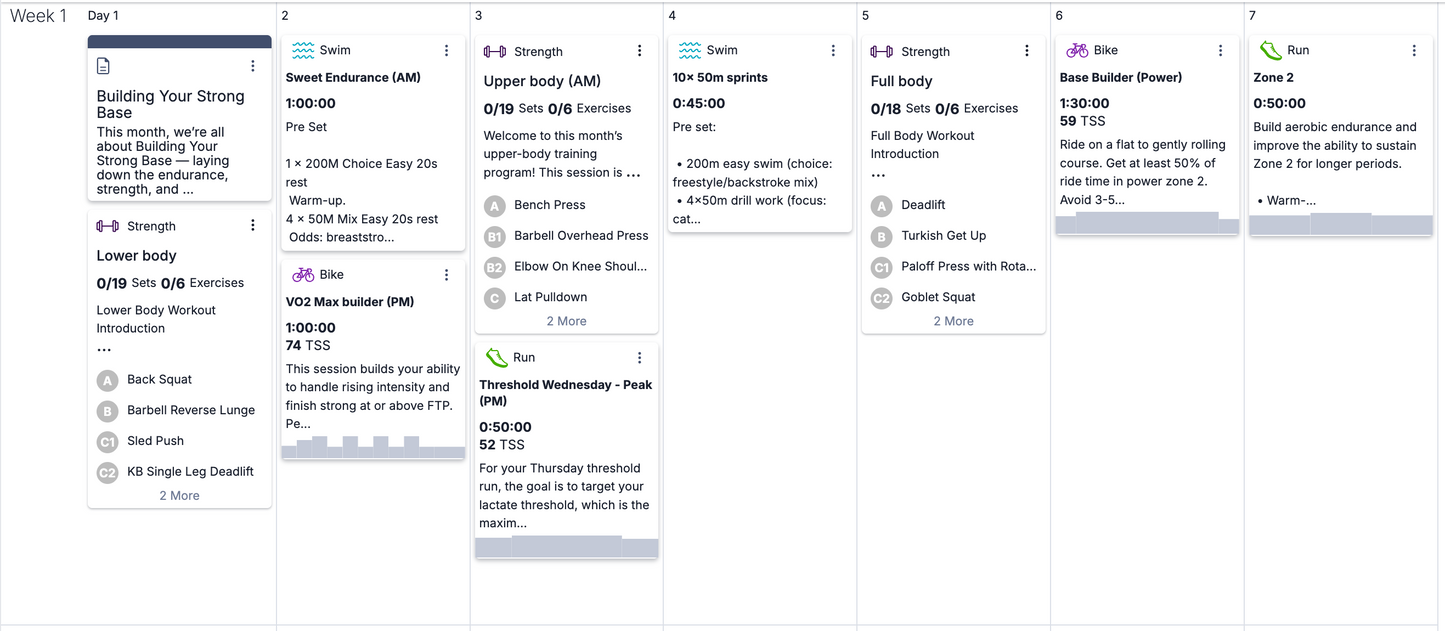Image resolution: width=1445 pixels, height=631 pixels.
Task: Click the ellipsis under Full Body Workout Introduction
Action: point(877,174)
